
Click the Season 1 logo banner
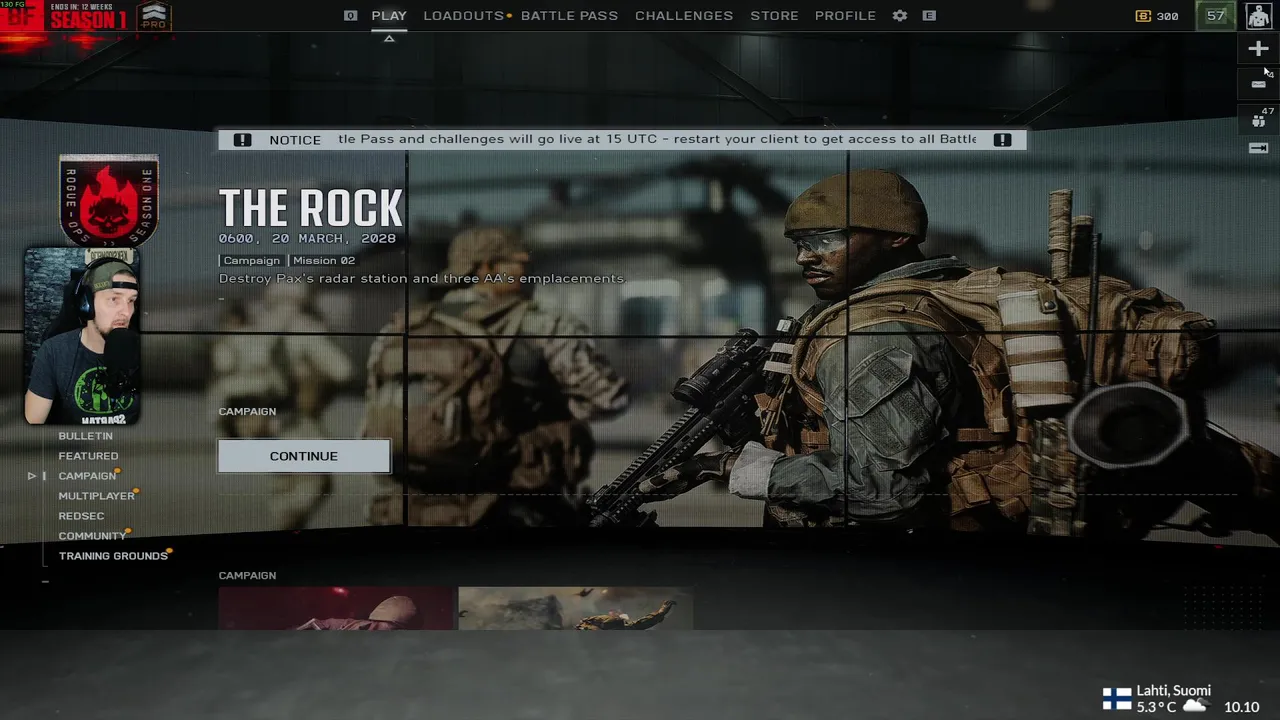coord(65,16)
